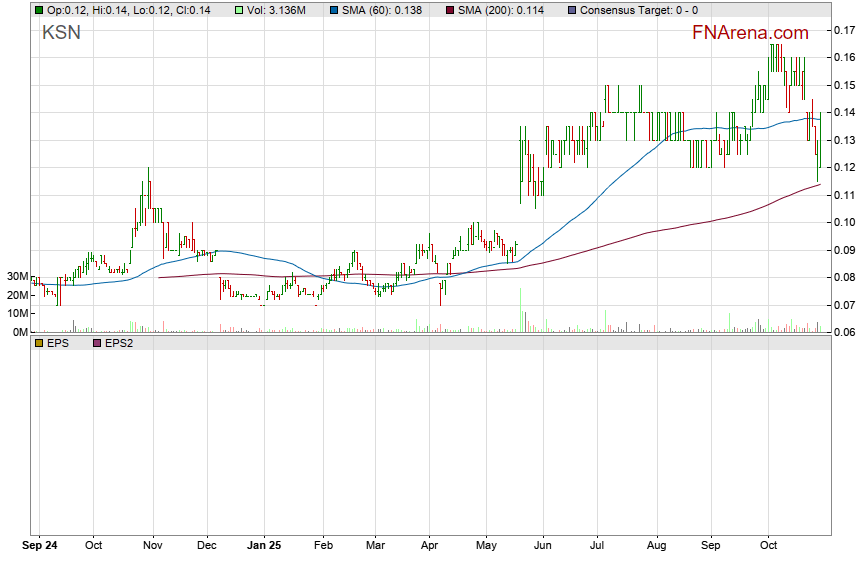
Task: Click the Sep 24 date axis label
Action: 41,547
